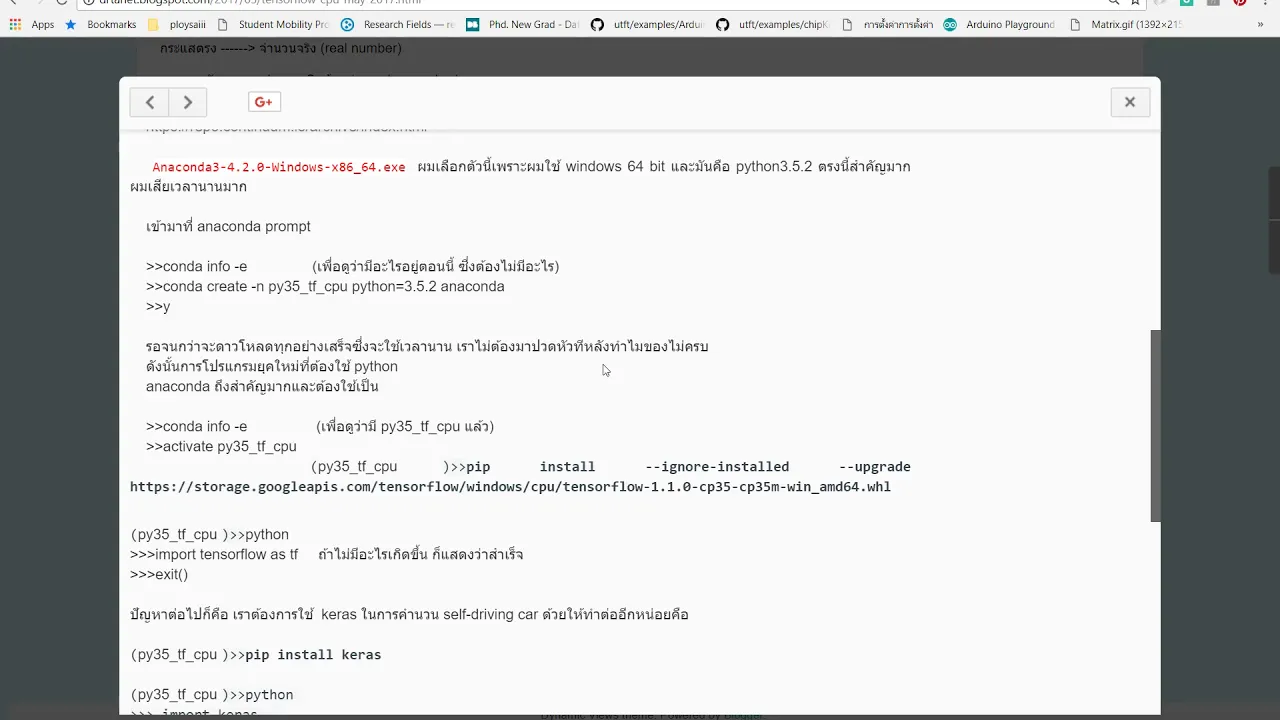Click the tensorflow-1.1.0 whl storage URL text
The height and width of the screenshot is (720, 1280).
[510, 487]
